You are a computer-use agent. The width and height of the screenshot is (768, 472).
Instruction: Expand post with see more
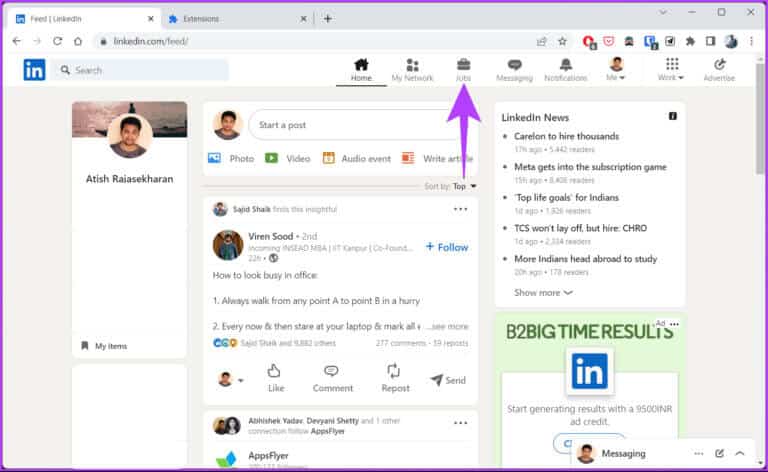point(450,326)
